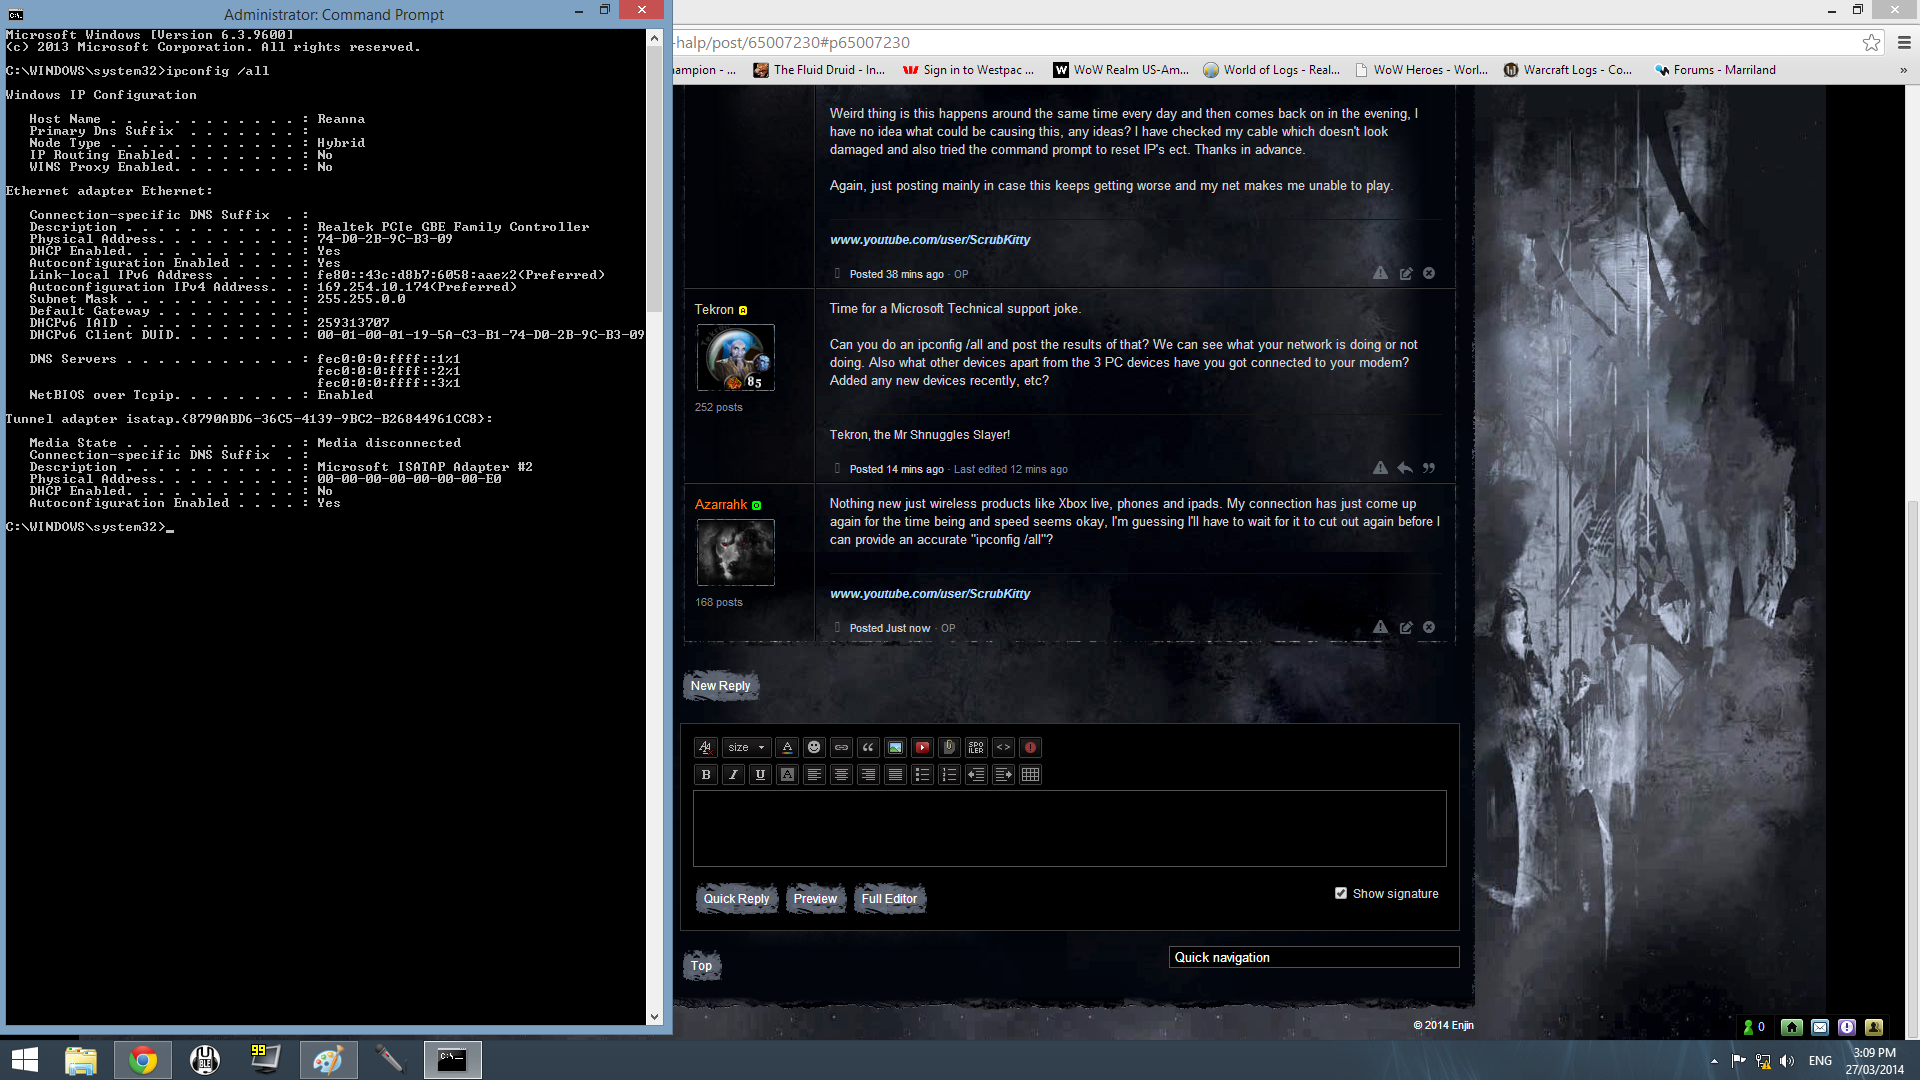Screen dimensions: 1920x1080
Task: Click the Preview button
Action: coord(815,899)
